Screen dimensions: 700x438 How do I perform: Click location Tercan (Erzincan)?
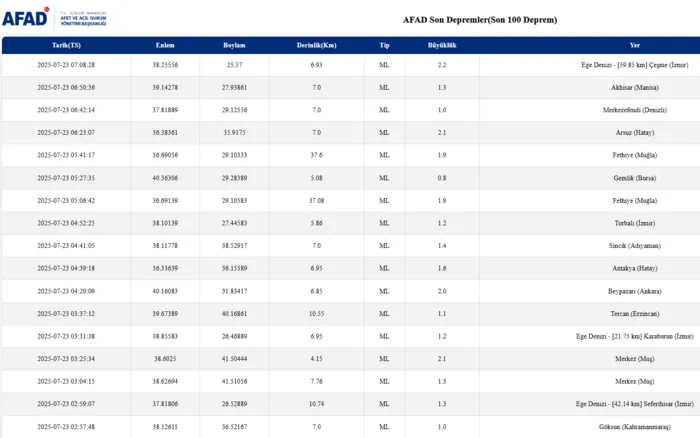[x=635, y=313]
